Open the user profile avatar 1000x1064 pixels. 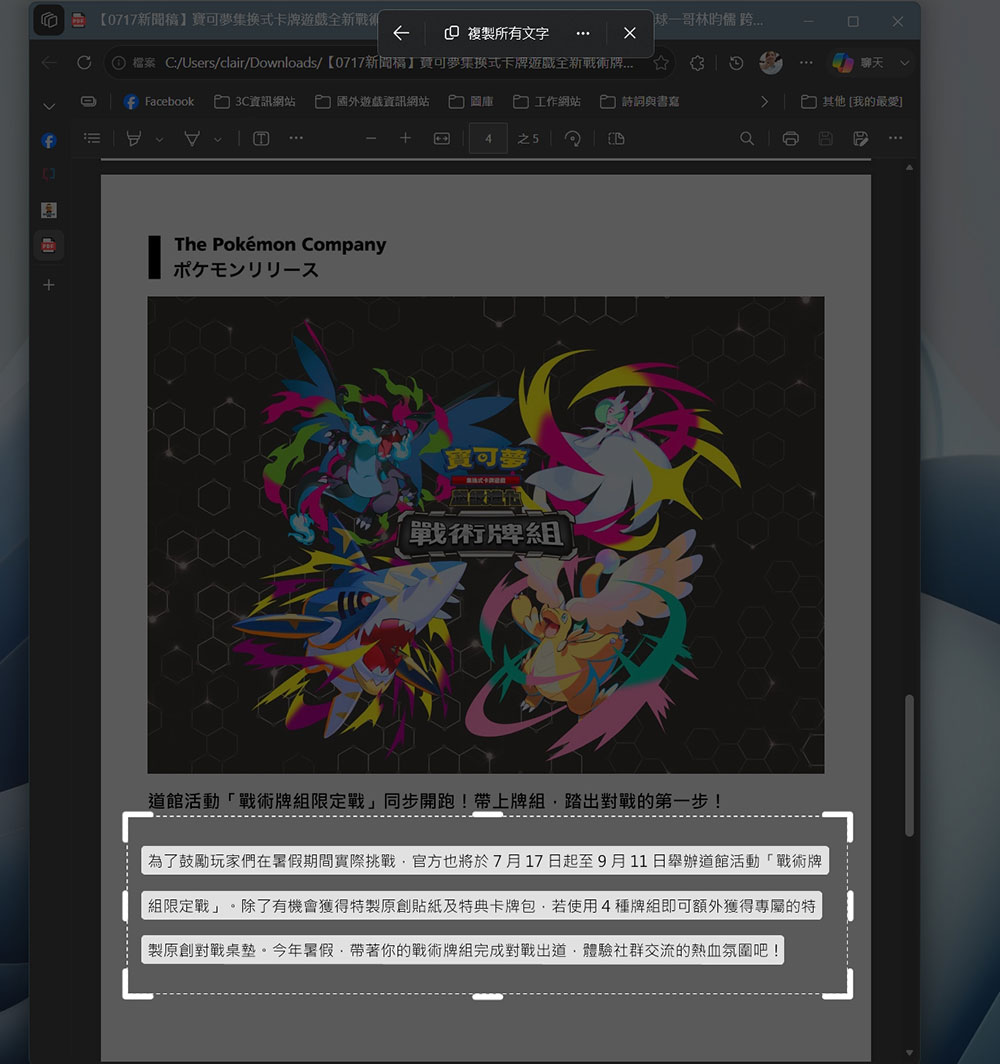771,62
